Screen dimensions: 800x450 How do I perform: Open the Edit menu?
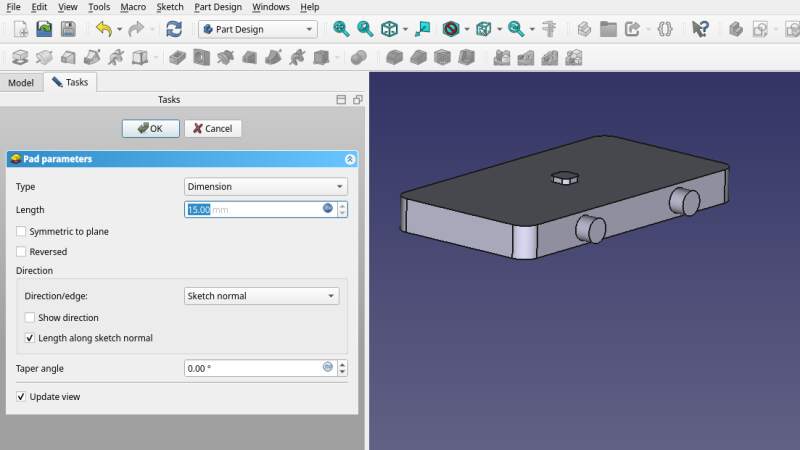(x=39, y=7)
